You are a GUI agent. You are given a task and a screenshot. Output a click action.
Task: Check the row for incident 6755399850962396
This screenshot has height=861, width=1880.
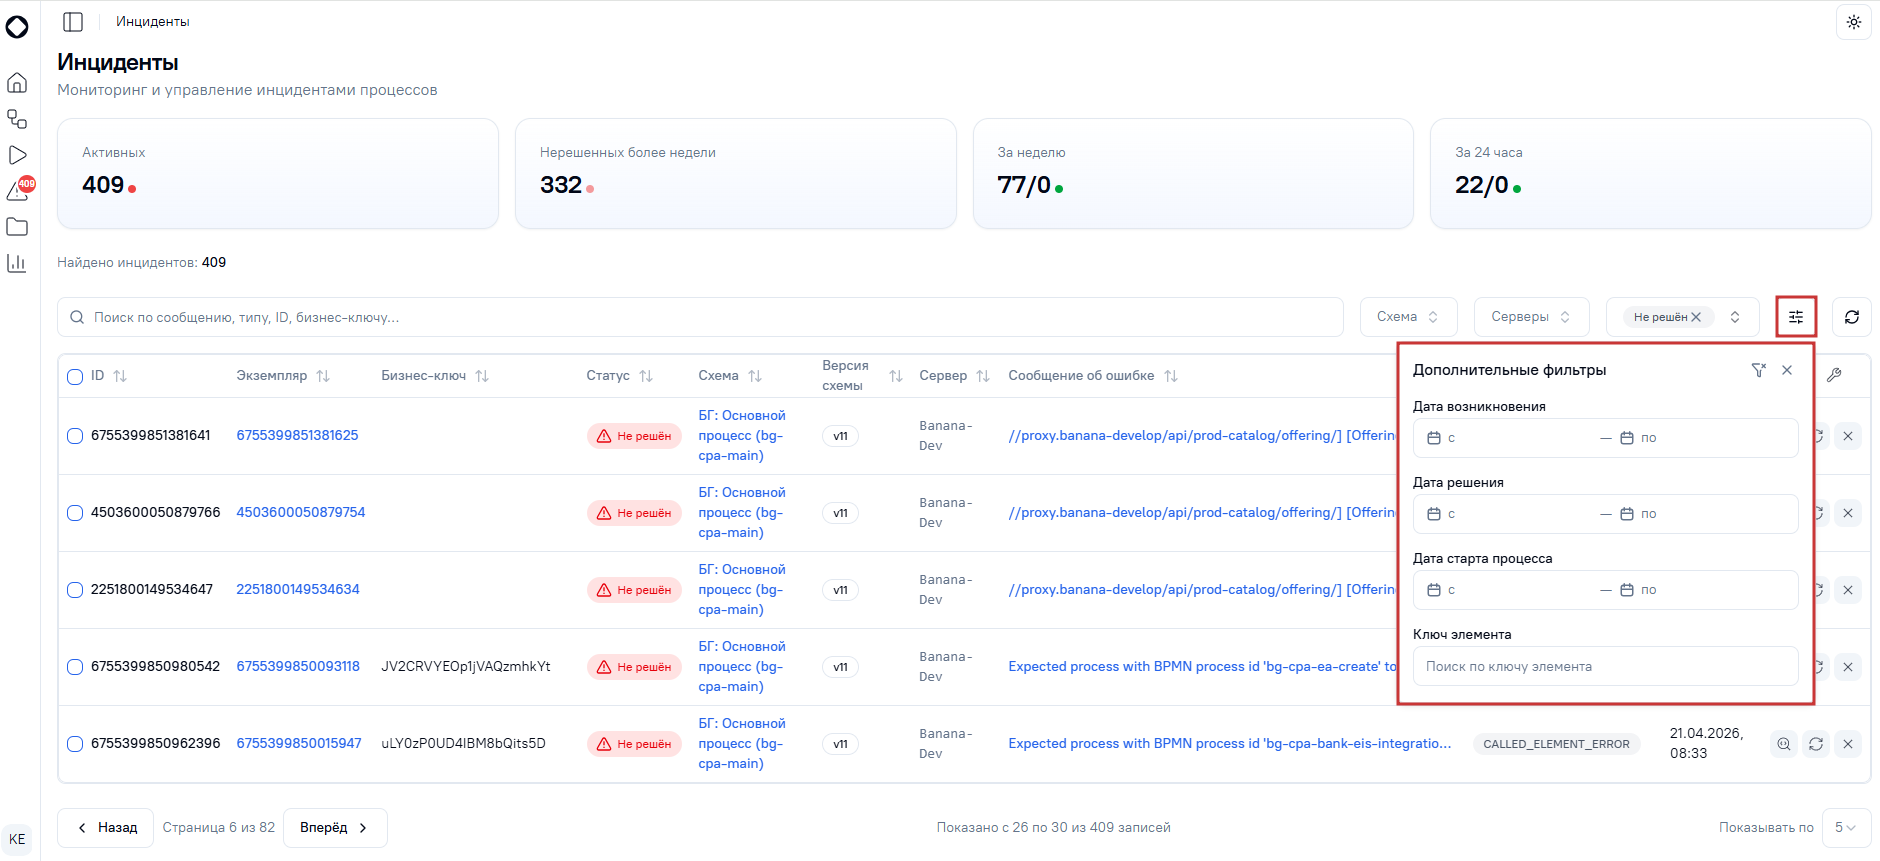coord(75,744)
